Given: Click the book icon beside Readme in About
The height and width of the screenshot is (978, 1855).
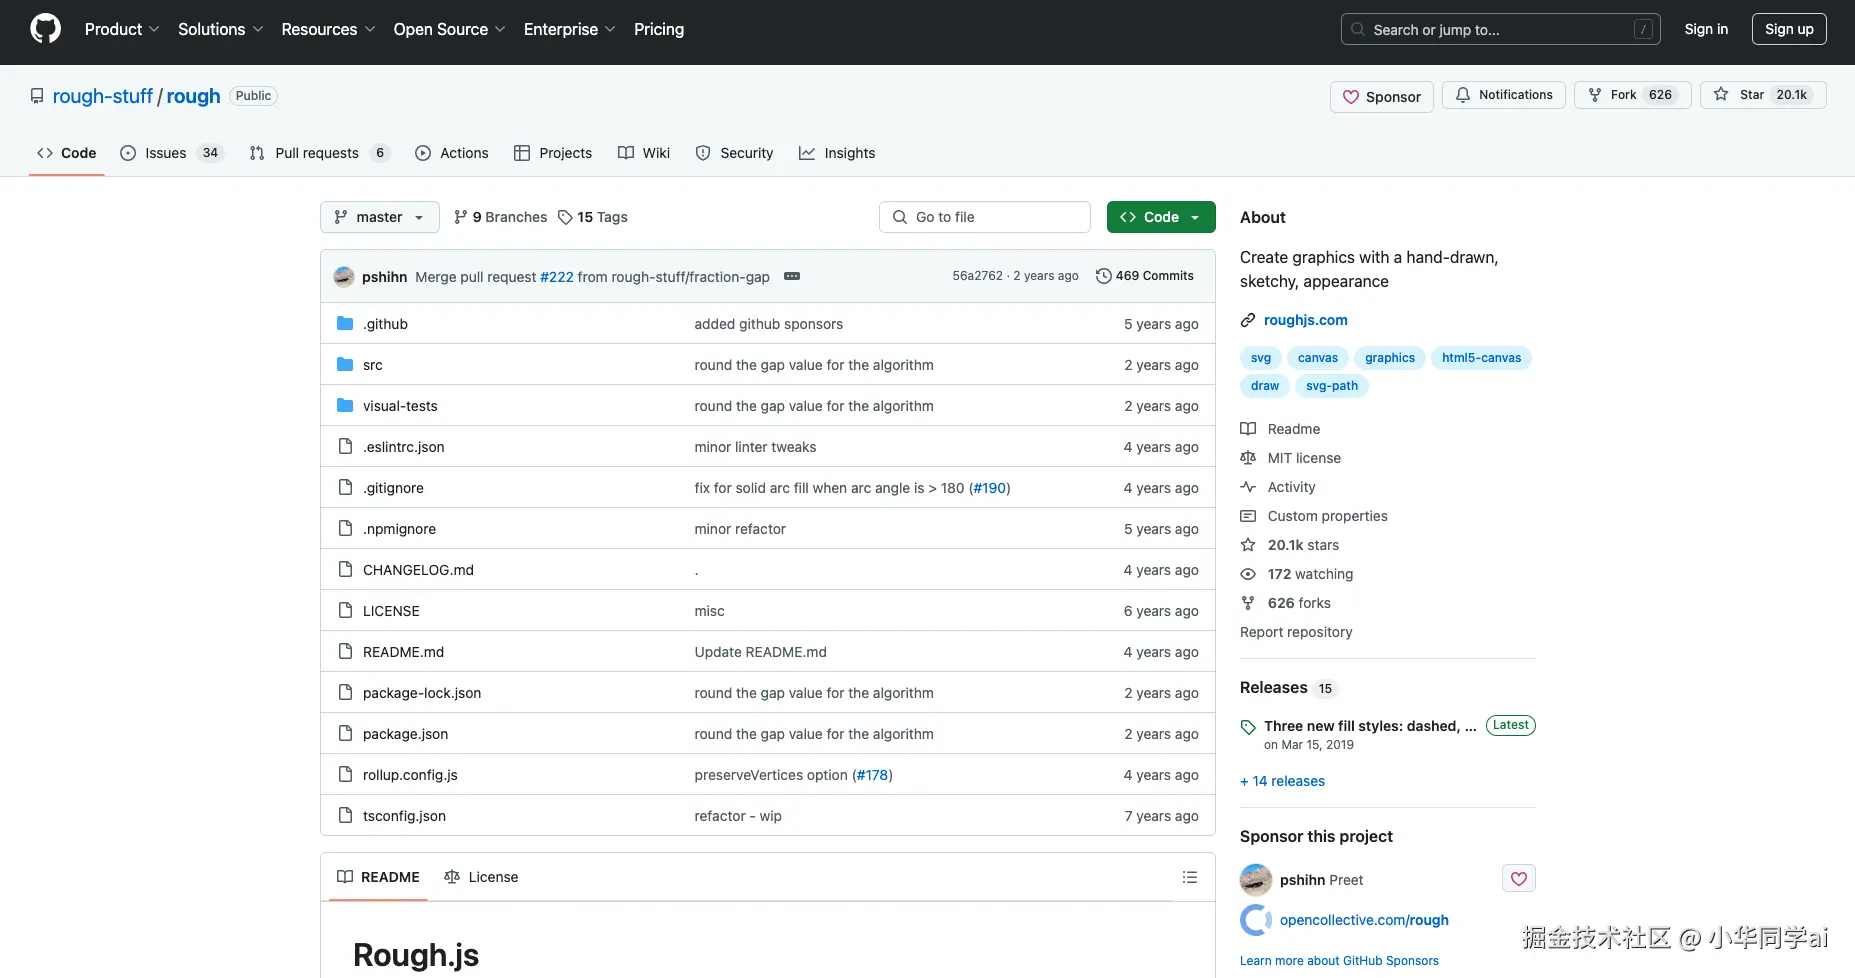Looking at the screenshot, I should tap(1248, 429).
